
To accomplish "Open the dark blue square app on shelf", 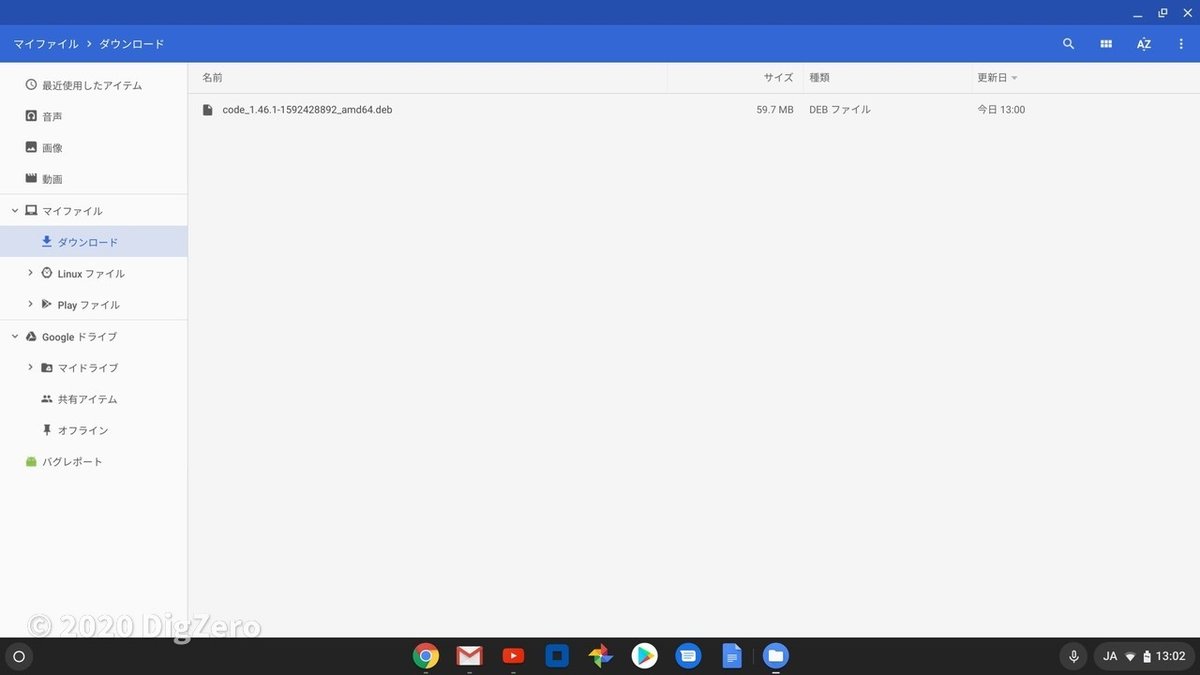I will [557, 656].
